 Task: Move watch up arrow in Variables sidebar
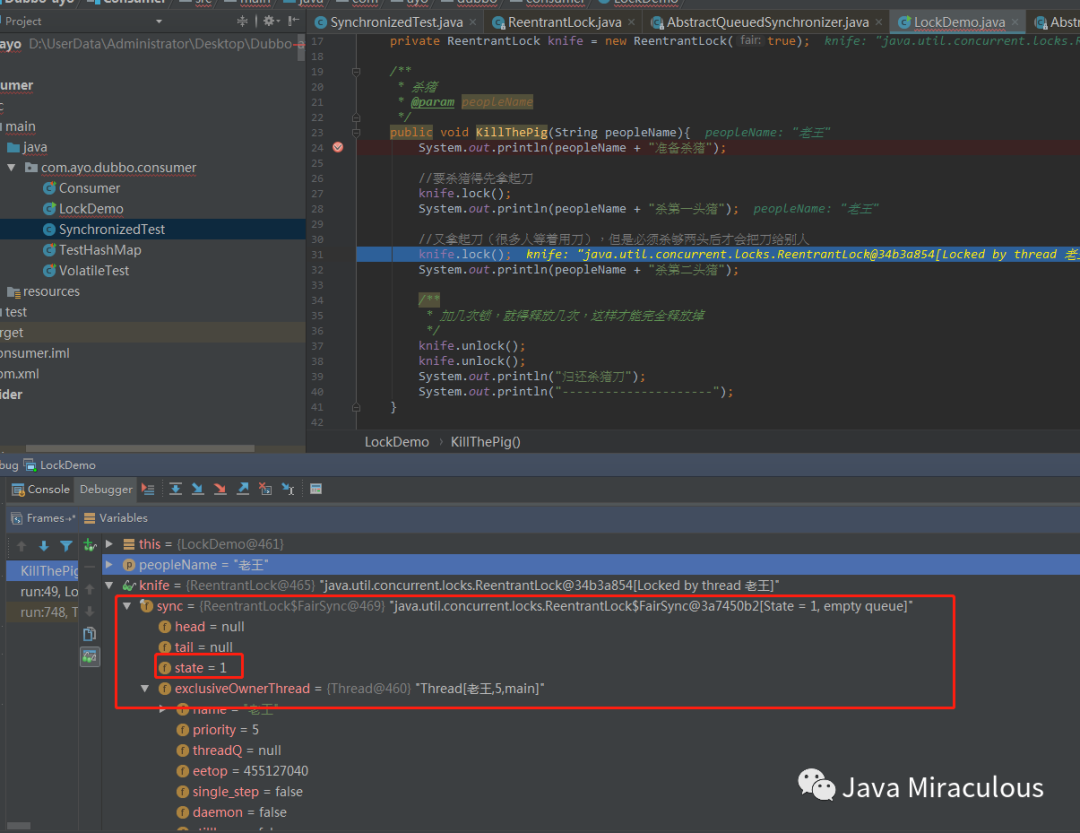pyautogui.click(x=90, y=589)
